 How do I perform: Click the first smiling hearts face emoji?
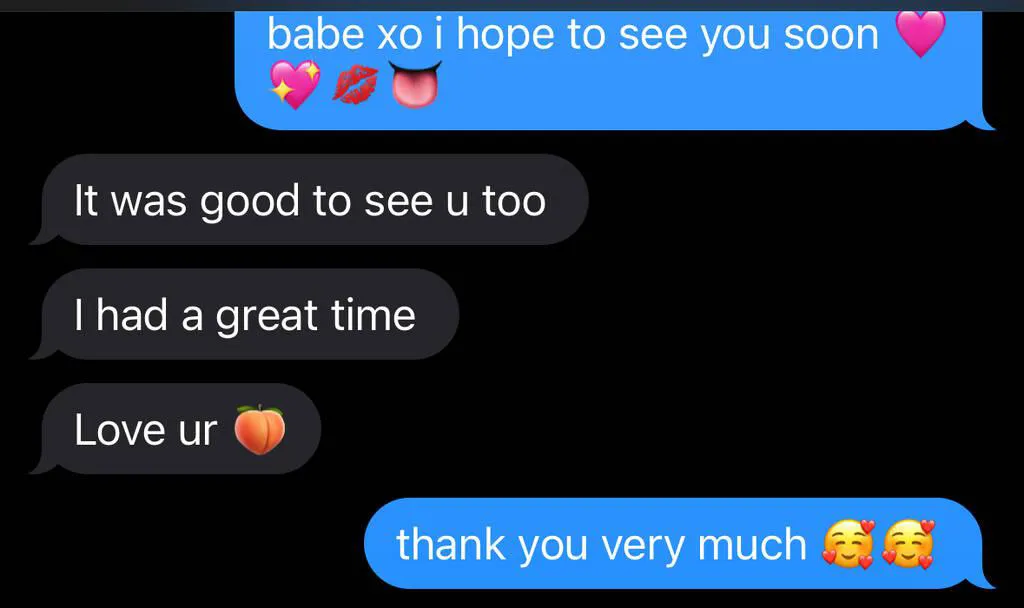click(x=848, y=544)
